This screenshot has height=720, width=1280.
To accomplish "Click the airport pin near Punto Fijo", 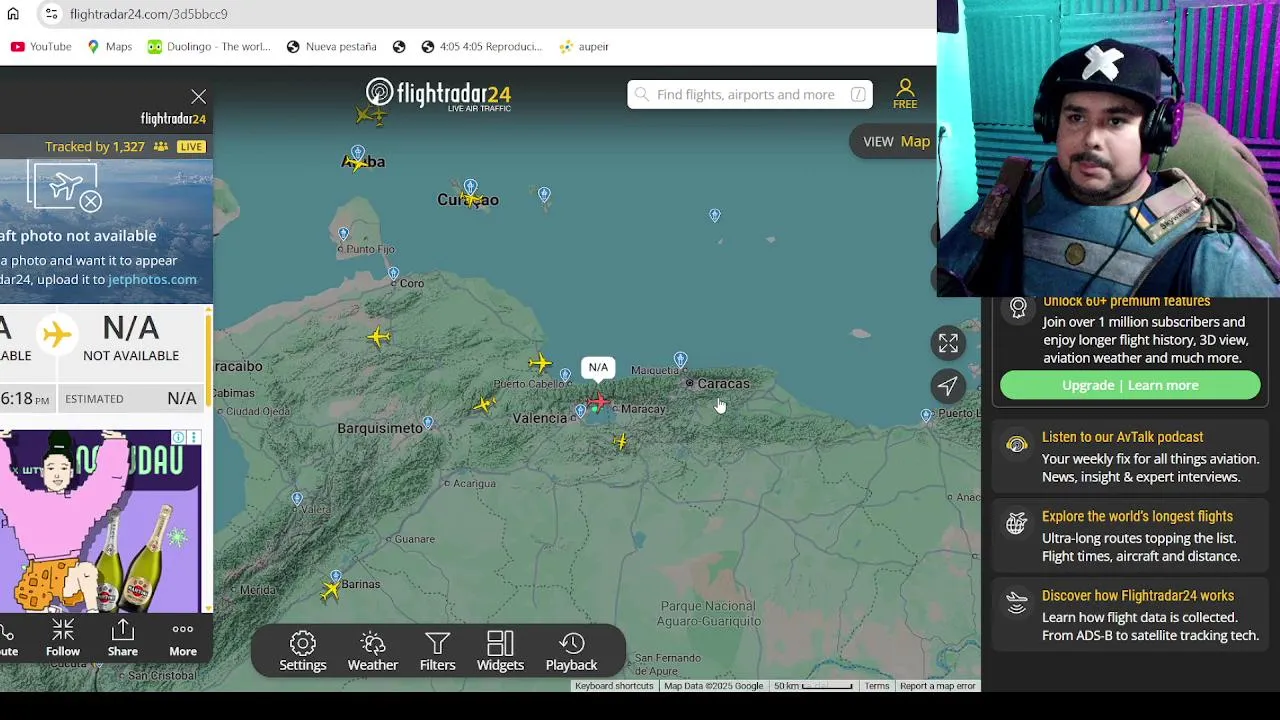I will pos(343,234).
